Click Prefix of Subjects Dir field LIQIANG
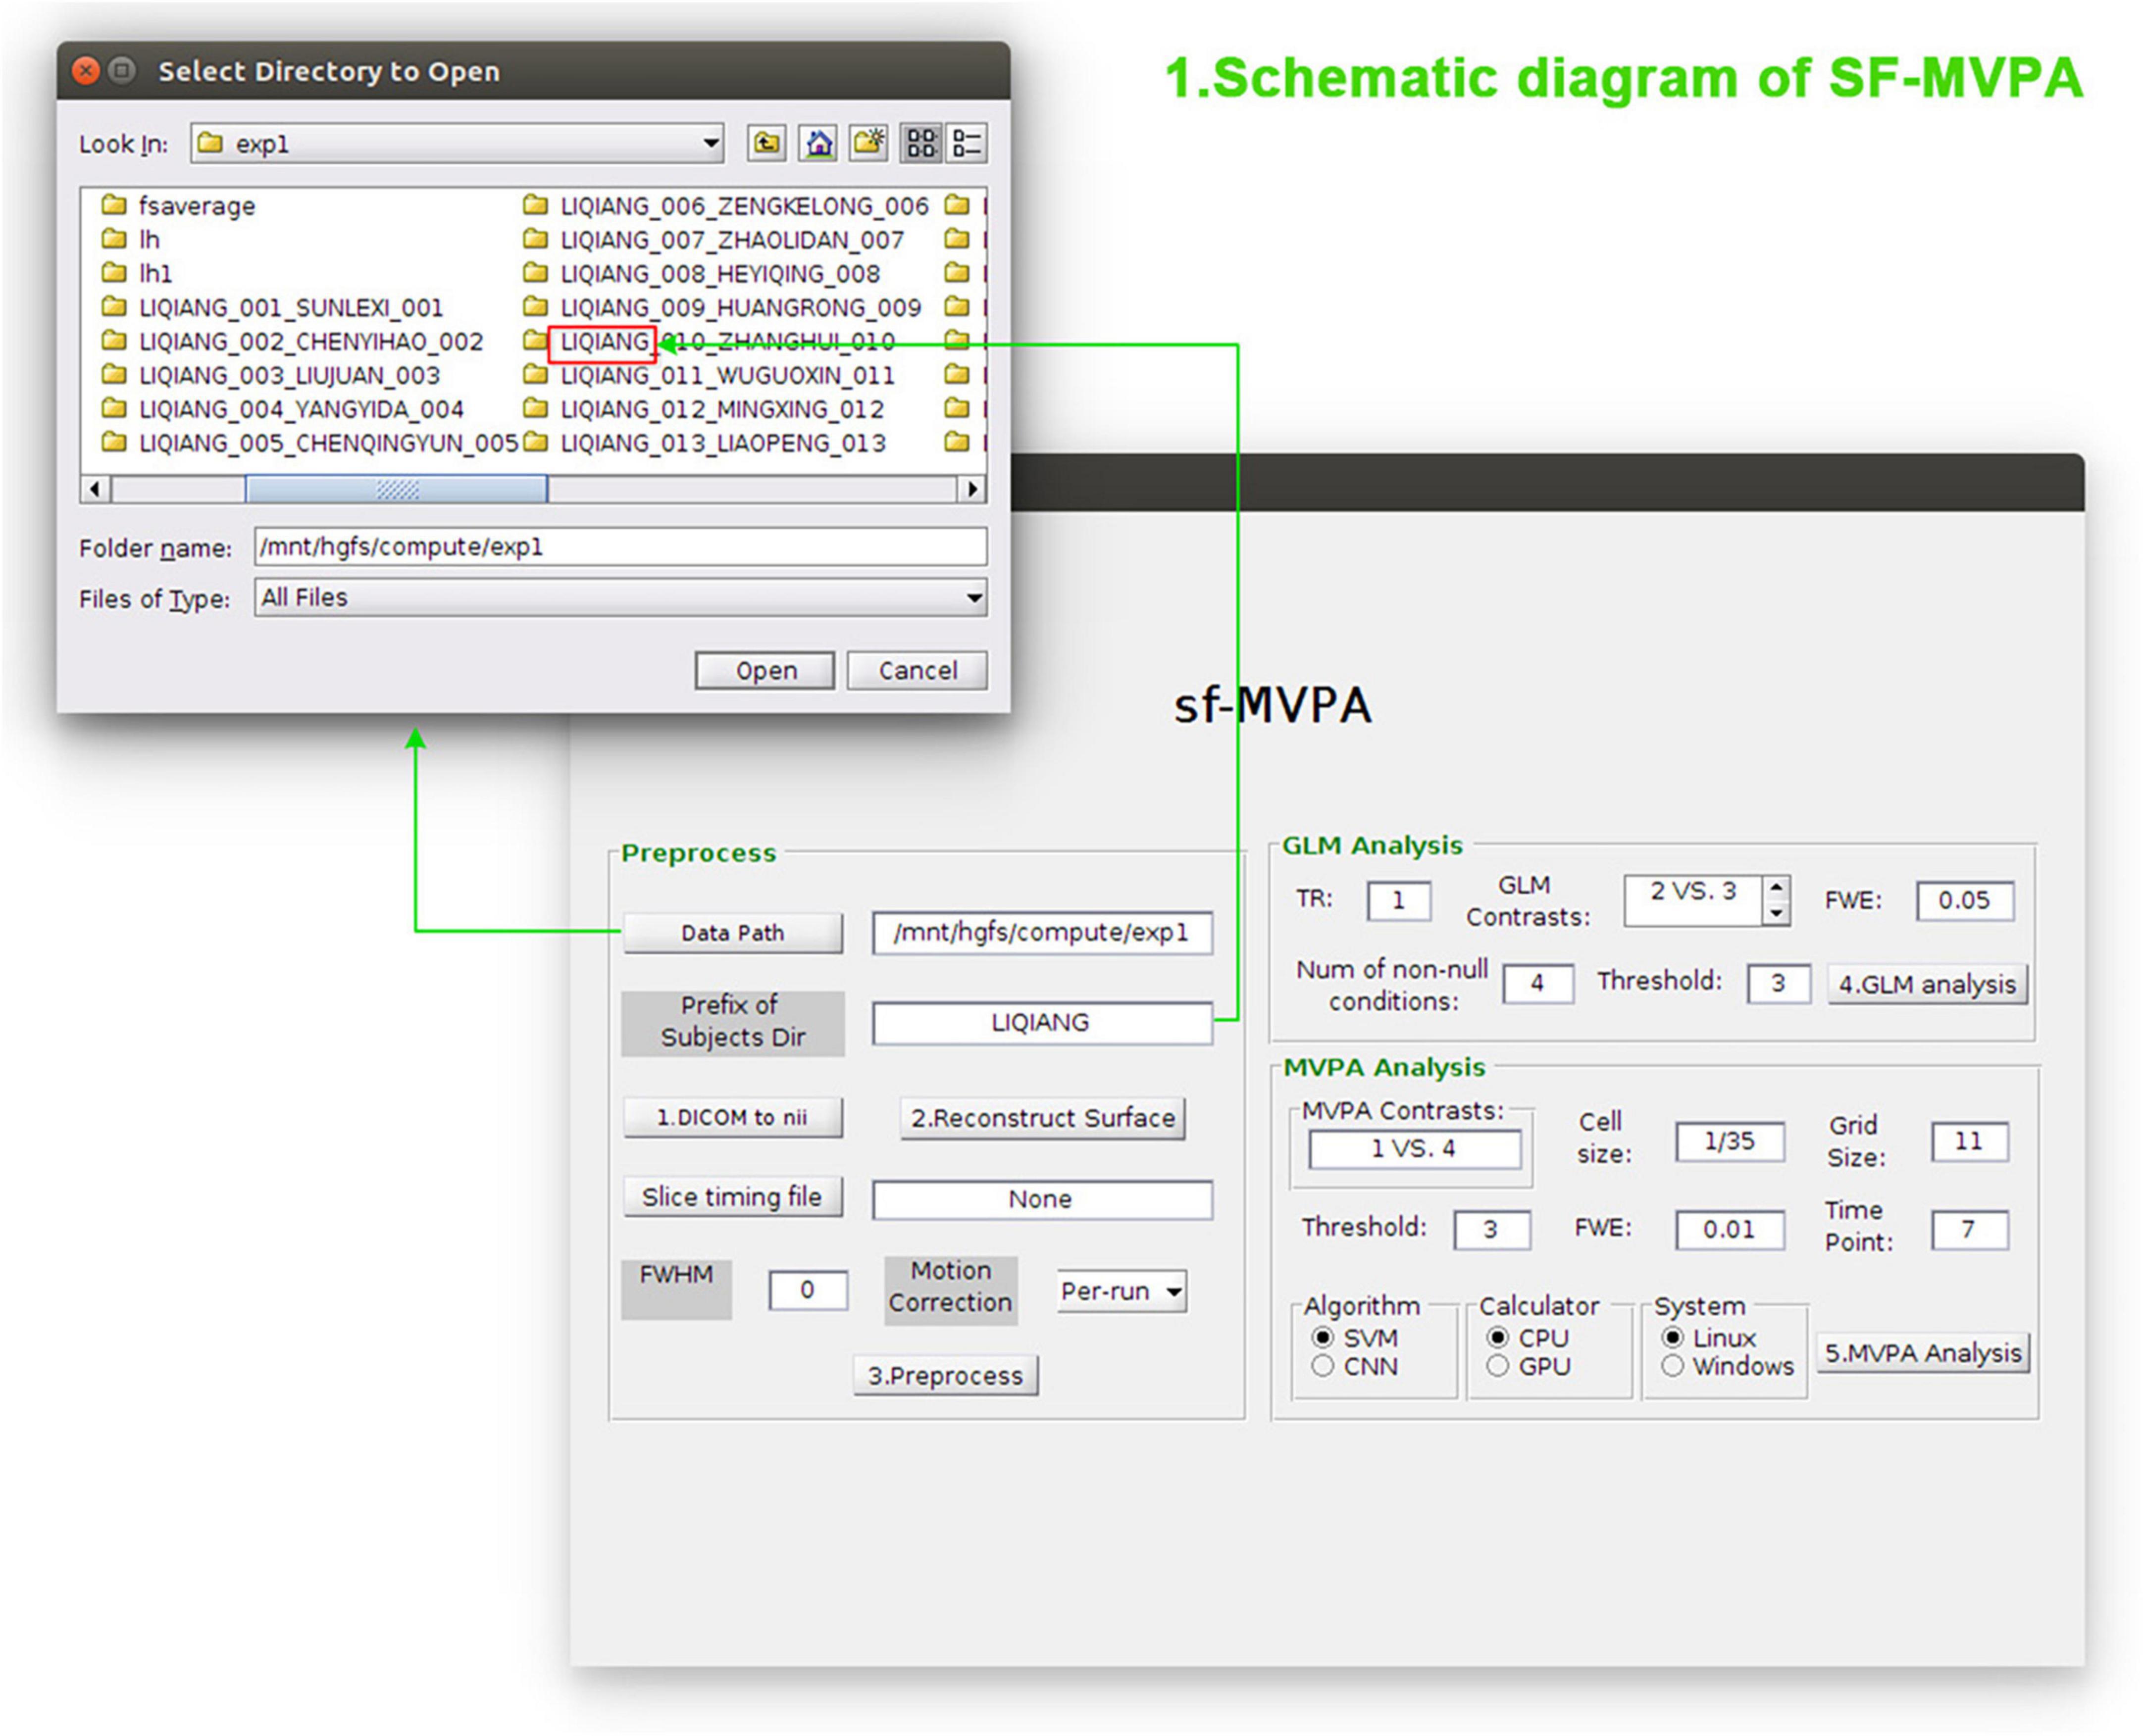This screenshot has height=1736, width=2143. click(x=1042, y=1023)
